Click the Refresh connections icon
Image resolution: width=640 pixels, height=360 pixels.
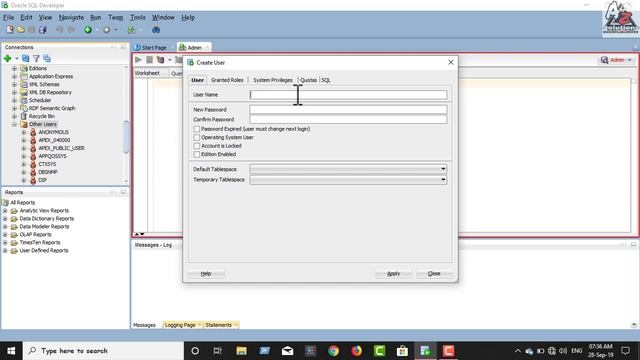coord(25,58)
